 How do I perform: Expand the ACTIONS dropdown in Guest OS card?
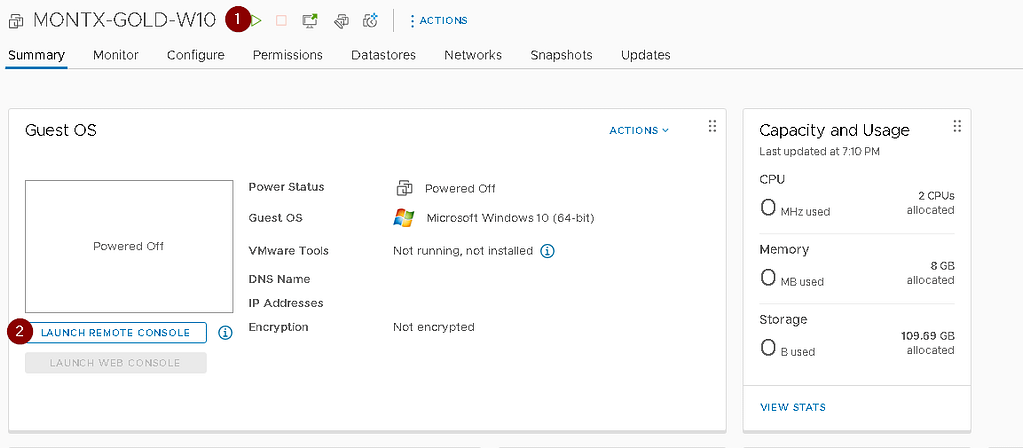point(639,130)
